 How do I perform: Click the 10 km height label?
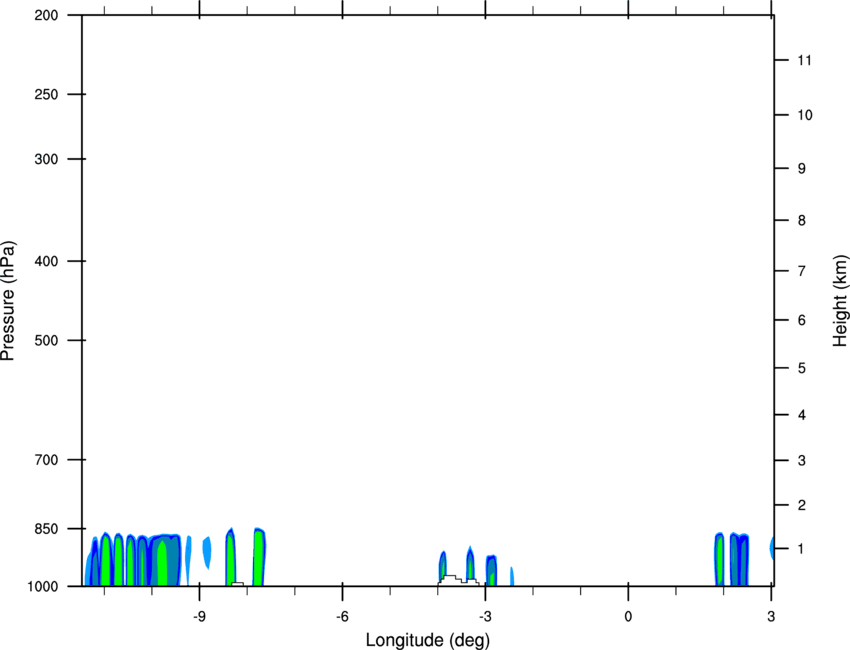tap(804, 115)
